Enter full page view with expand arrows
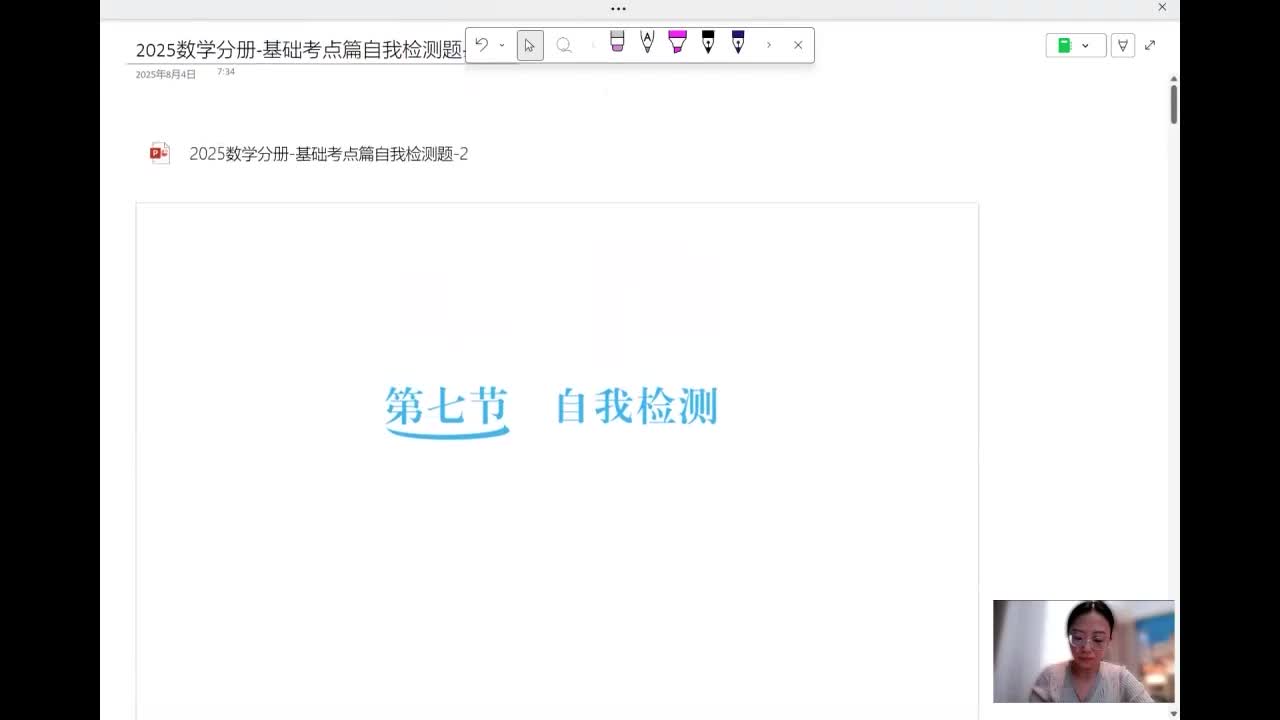Image resolution: width=1280 pixels, height=720 pixels. click(1150, 45)
